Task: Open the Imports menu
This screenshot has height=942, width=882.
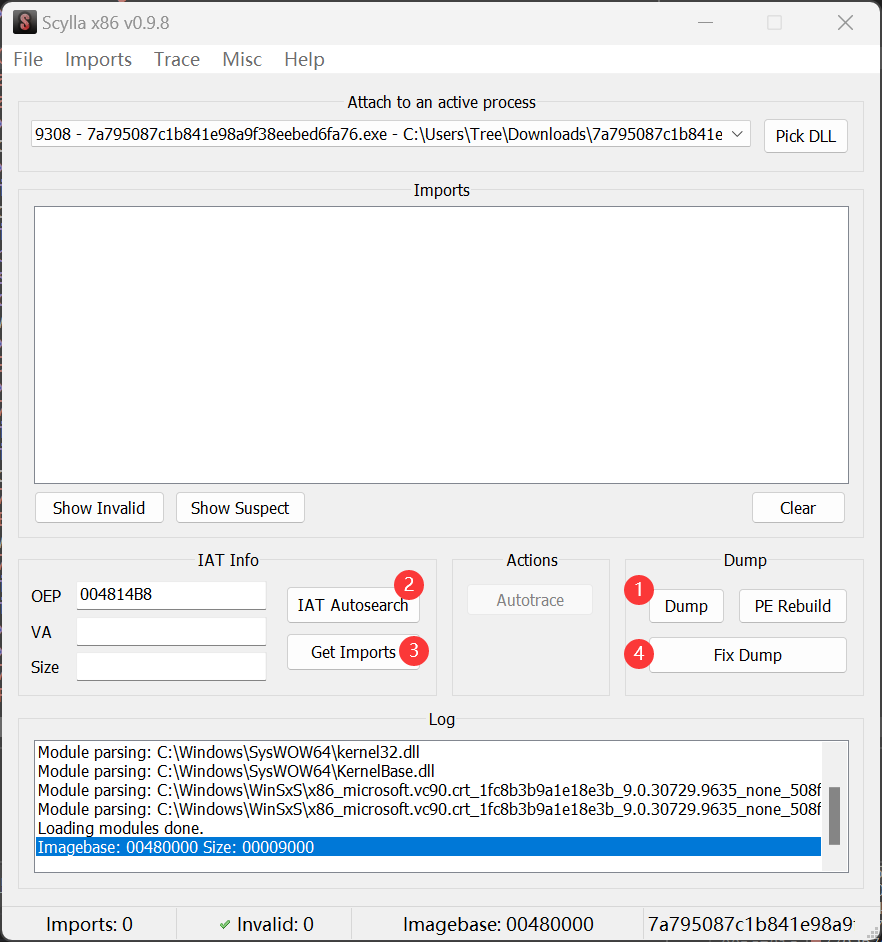Action: click(x=98, y=60)
